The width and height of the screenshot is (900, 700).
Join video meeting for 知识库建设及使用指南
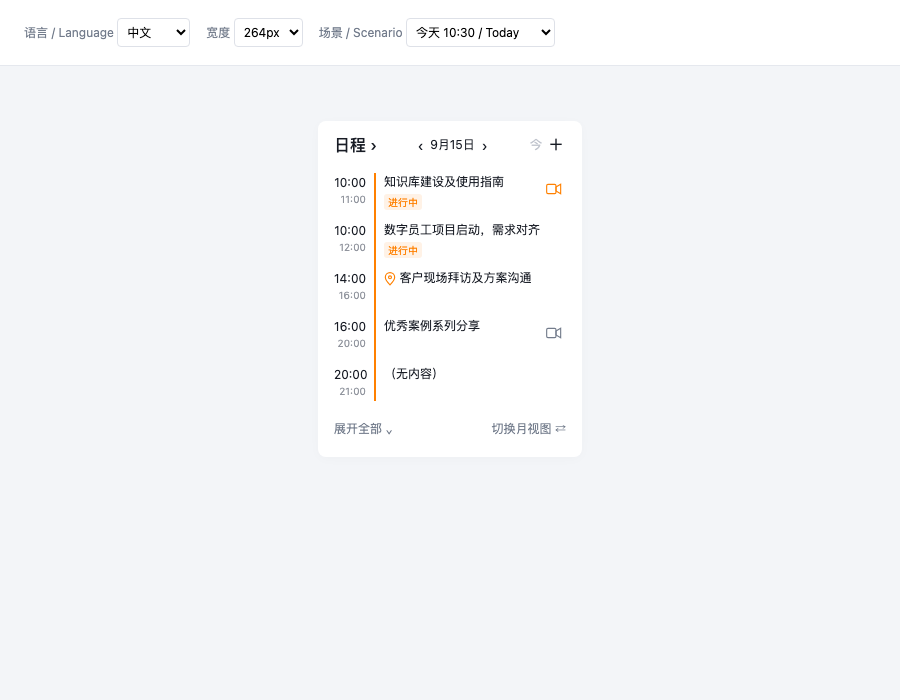[x=553, y=189]
